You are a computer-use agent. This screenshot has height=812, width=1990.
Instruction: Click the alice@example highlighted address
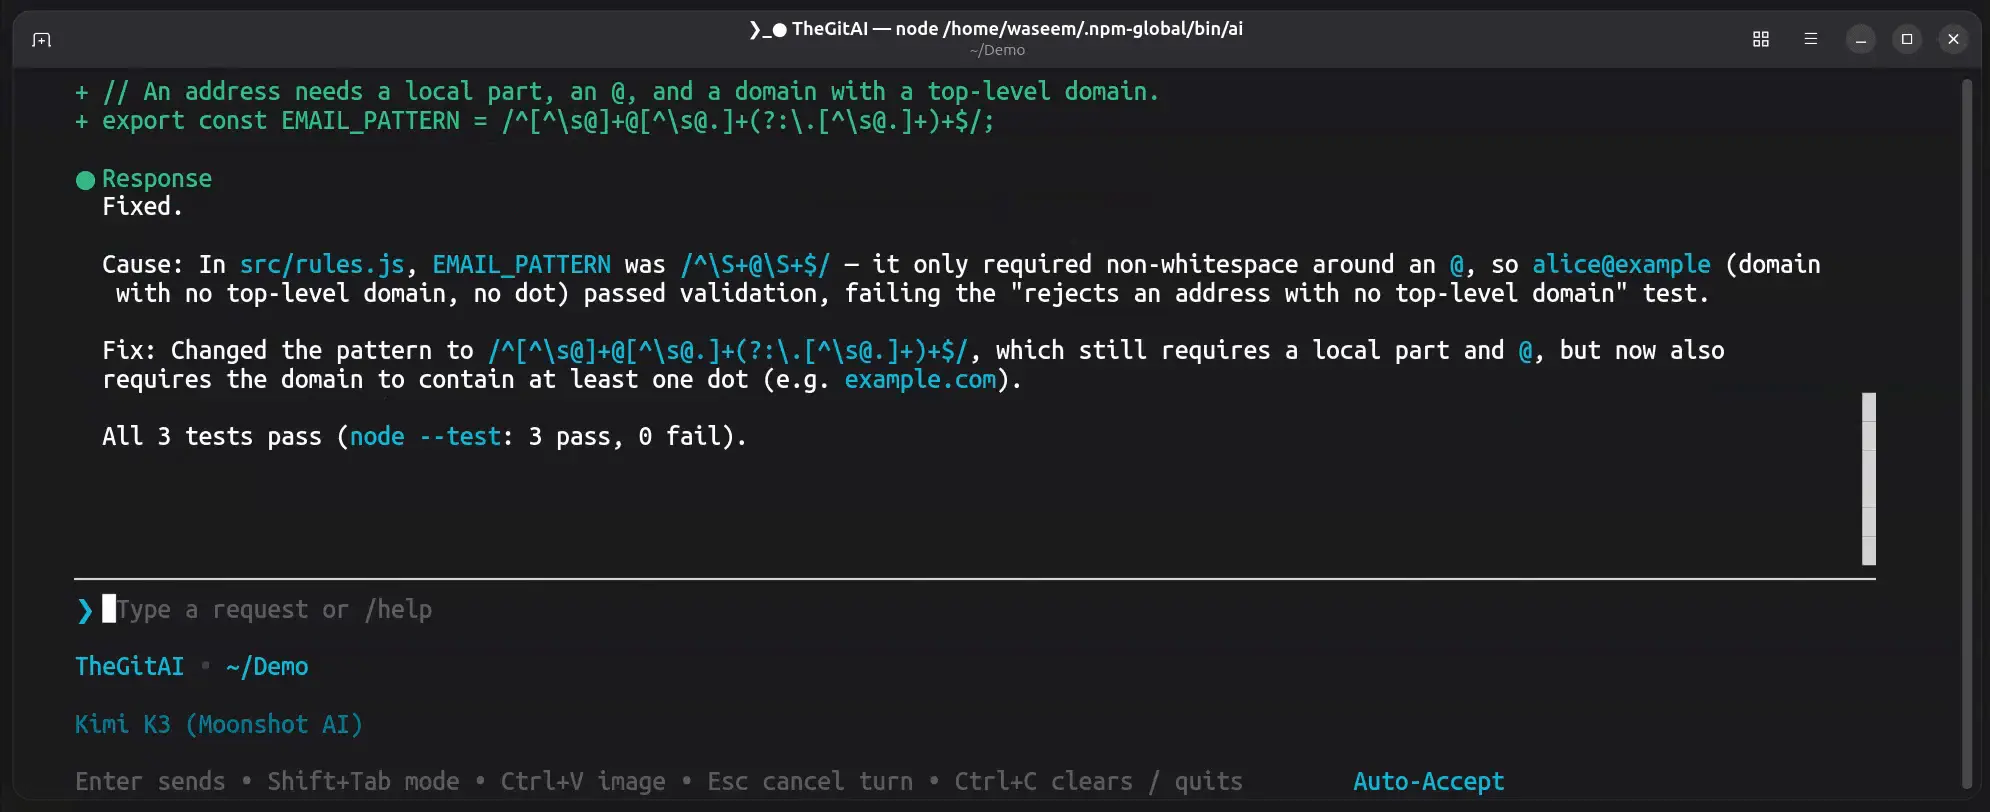click(1621, 264)
